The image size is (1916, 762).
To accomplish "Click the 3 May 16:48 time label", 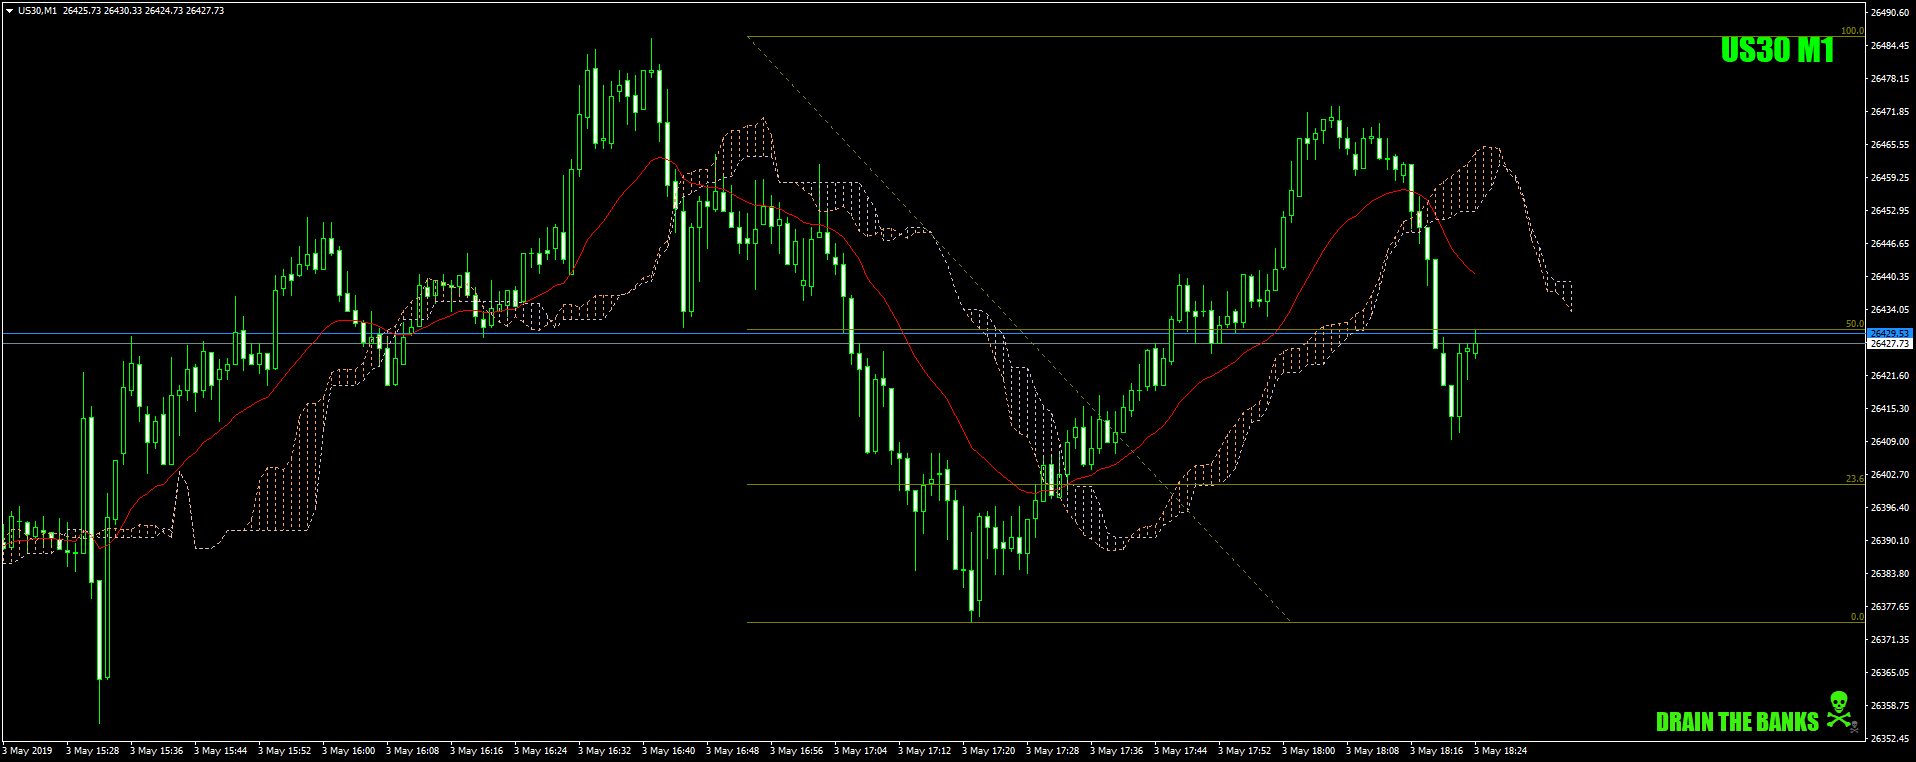I will click(x=733, y=751).
